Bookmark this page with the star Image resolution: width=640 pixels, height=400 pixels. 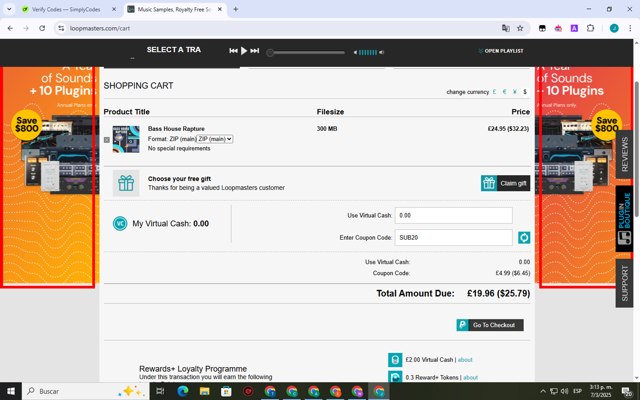[x=520, y=28]
